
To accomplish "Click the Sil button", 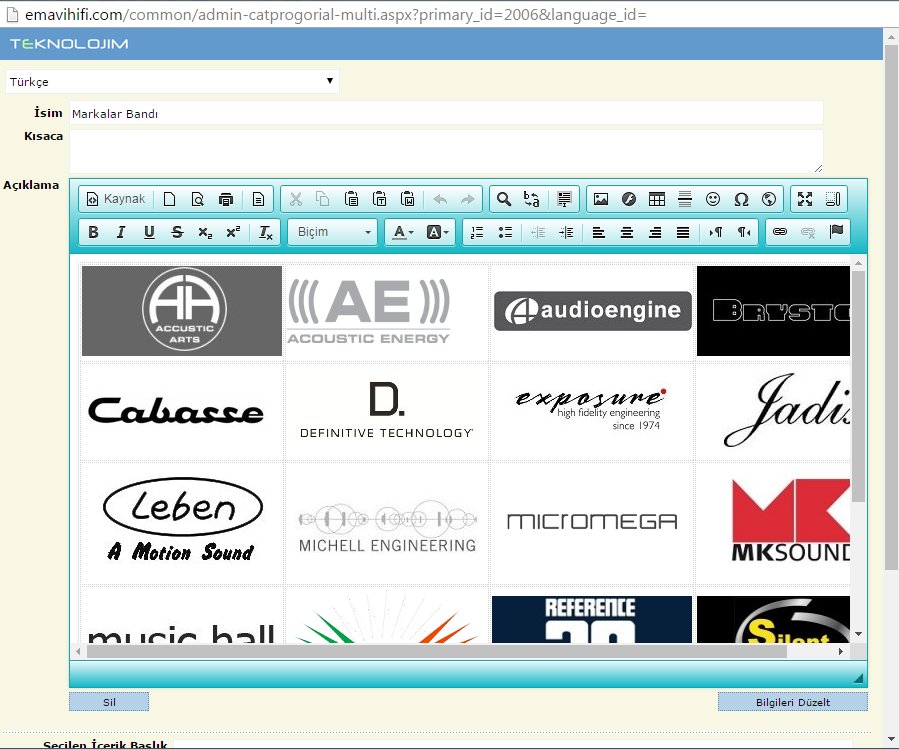I will pos(109,702).
